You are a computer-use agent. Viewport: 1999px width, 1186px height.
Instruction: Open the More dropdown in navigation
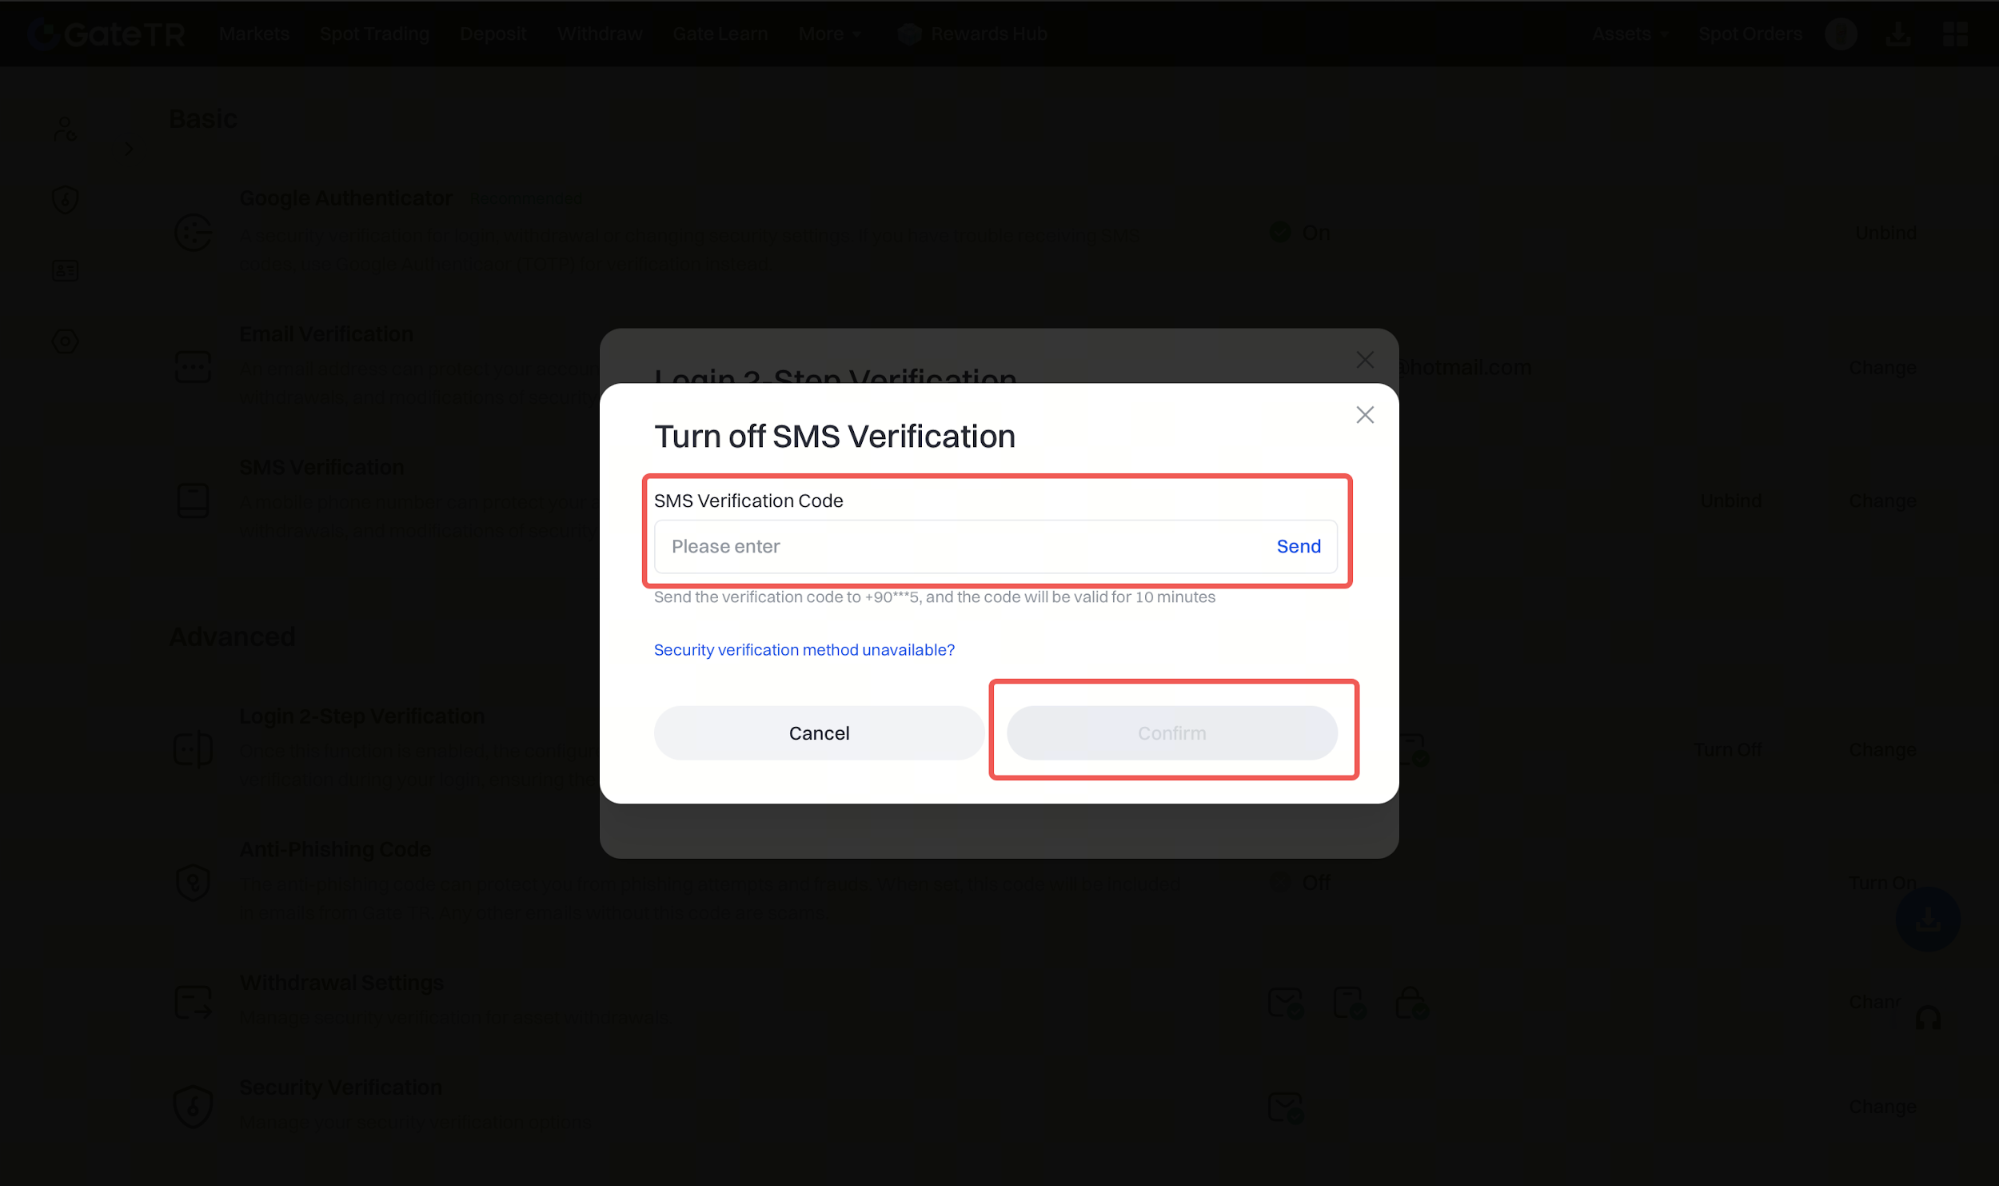[829, 34]
